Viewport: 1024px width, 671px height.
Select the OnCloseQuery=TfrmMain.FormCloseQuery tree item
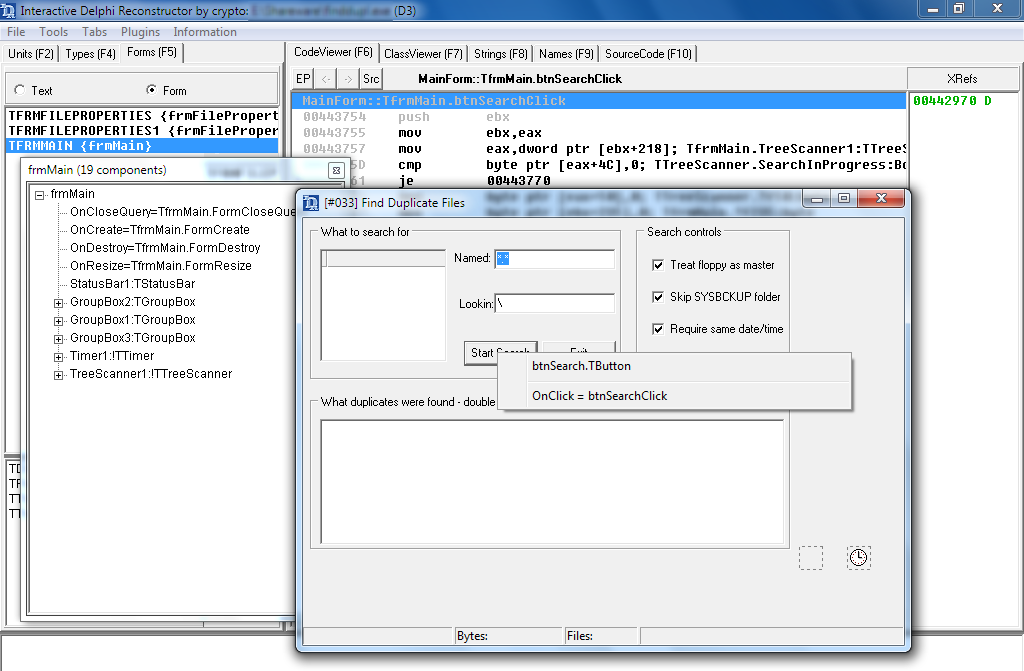183,212
